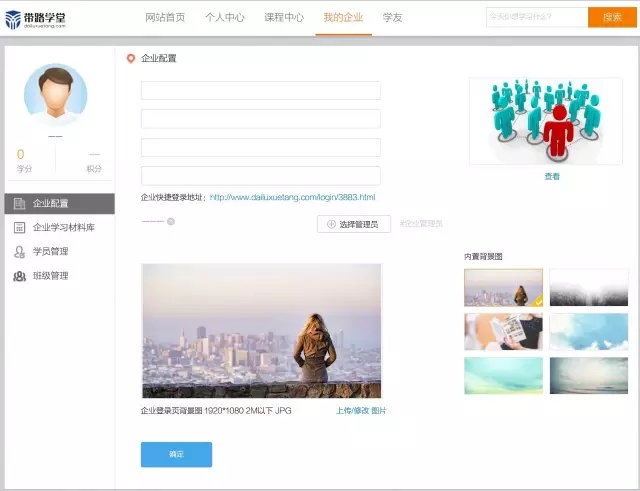640x491 pixels.
Task: Open the enterprise quick login URL link
Action: click(x=292, y=198)
